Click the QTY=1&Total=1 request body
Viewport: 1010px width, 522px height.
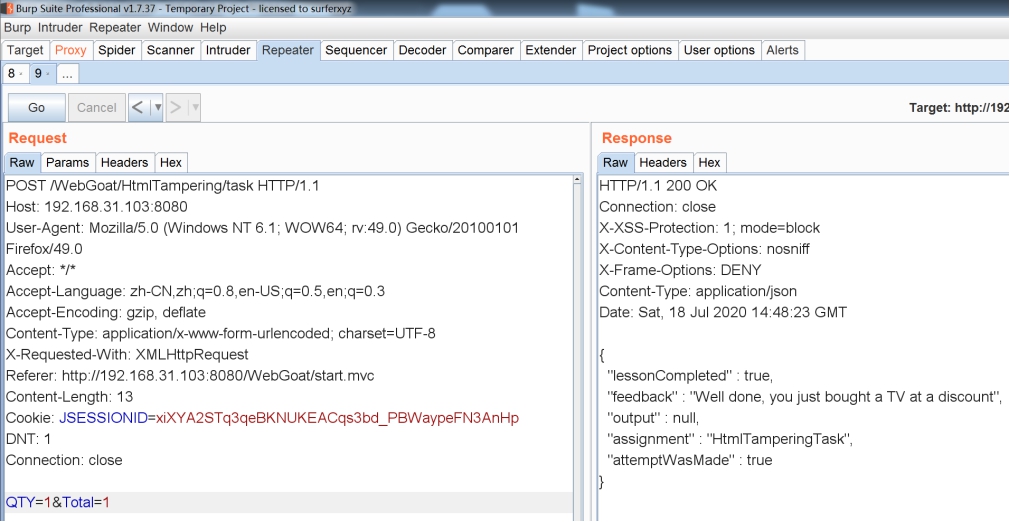[58, 503]
